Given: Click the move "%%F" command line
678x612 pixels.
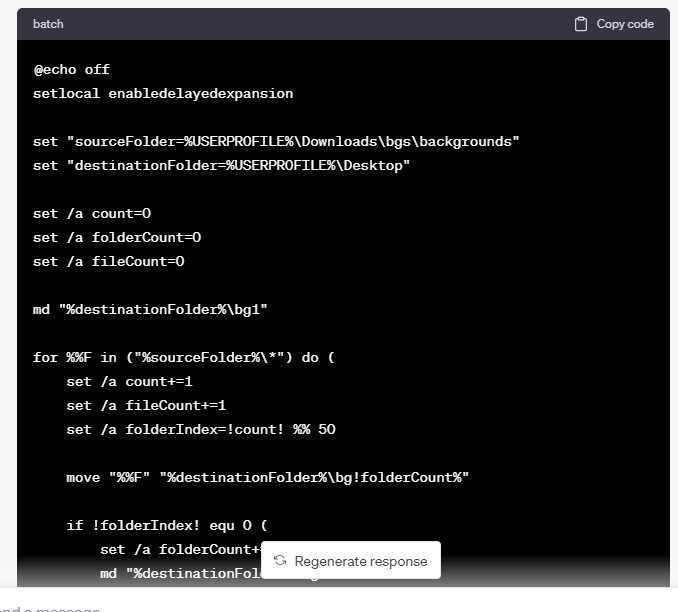Looking at the screenshot, I should [x=268, y=477].
